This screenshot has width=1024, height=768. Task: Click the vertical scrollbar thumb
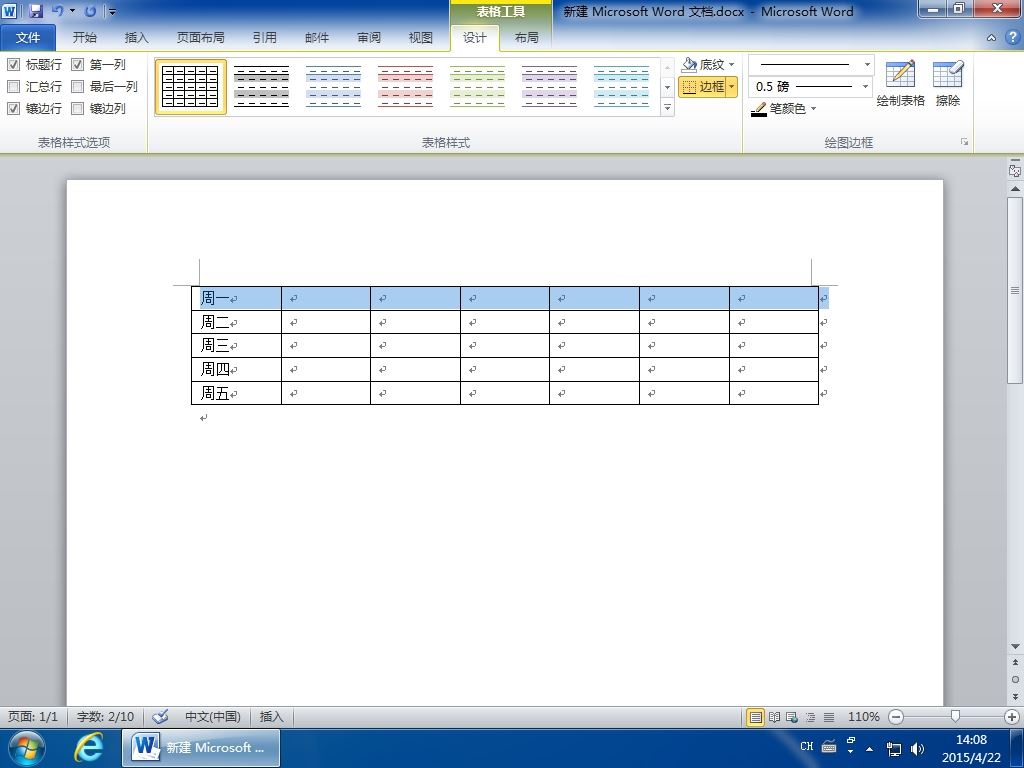pos(1015,290)
